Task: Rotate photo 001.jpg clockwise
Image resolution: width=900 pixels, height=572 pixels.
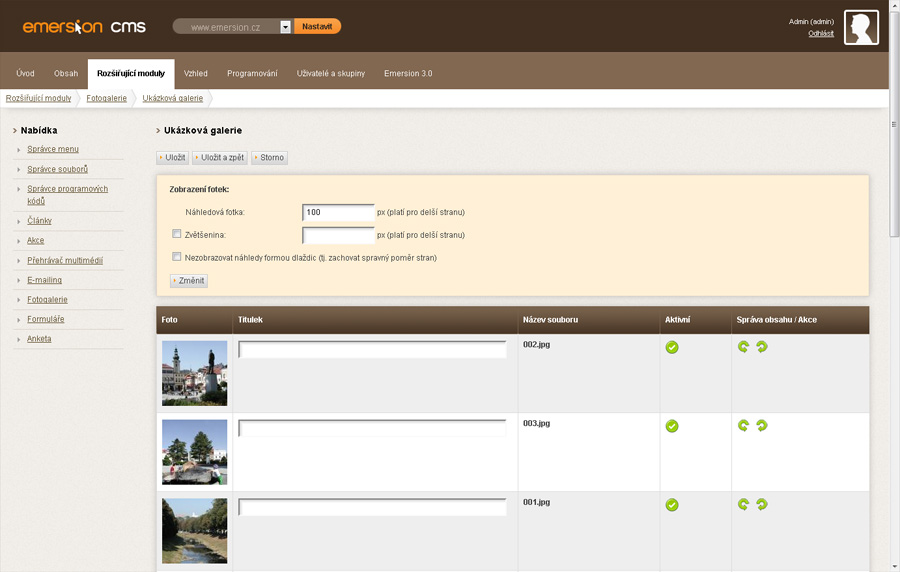Action: click(x=762, y=505)
